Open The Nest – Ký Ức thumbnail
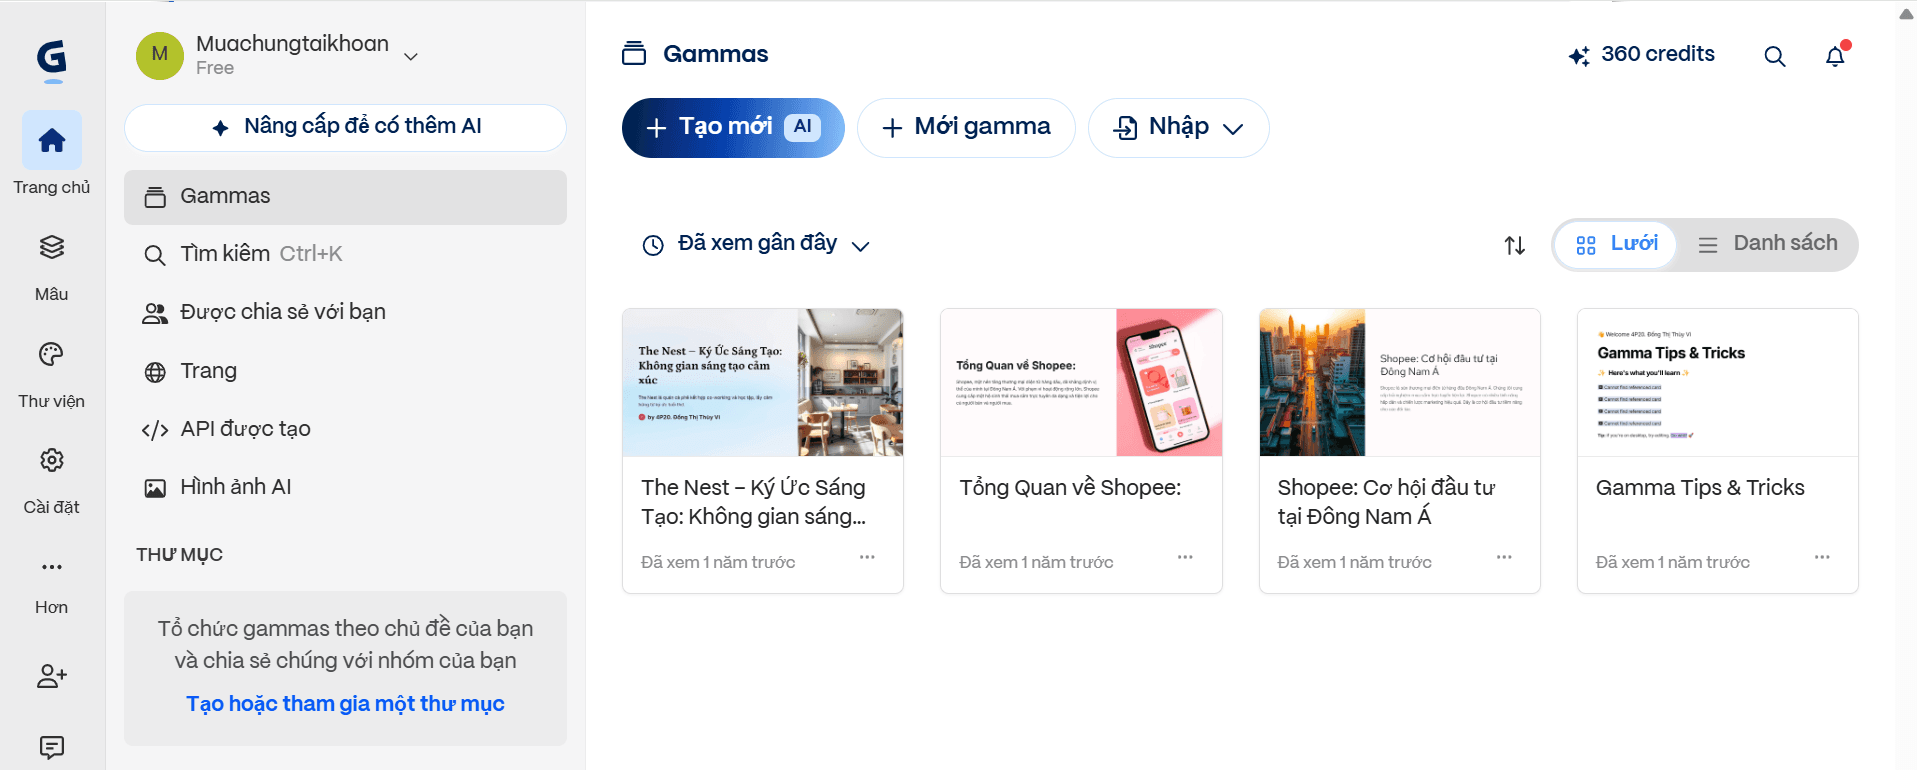Viewport: 1917px width, 770px height. click(x=763, y=383)
